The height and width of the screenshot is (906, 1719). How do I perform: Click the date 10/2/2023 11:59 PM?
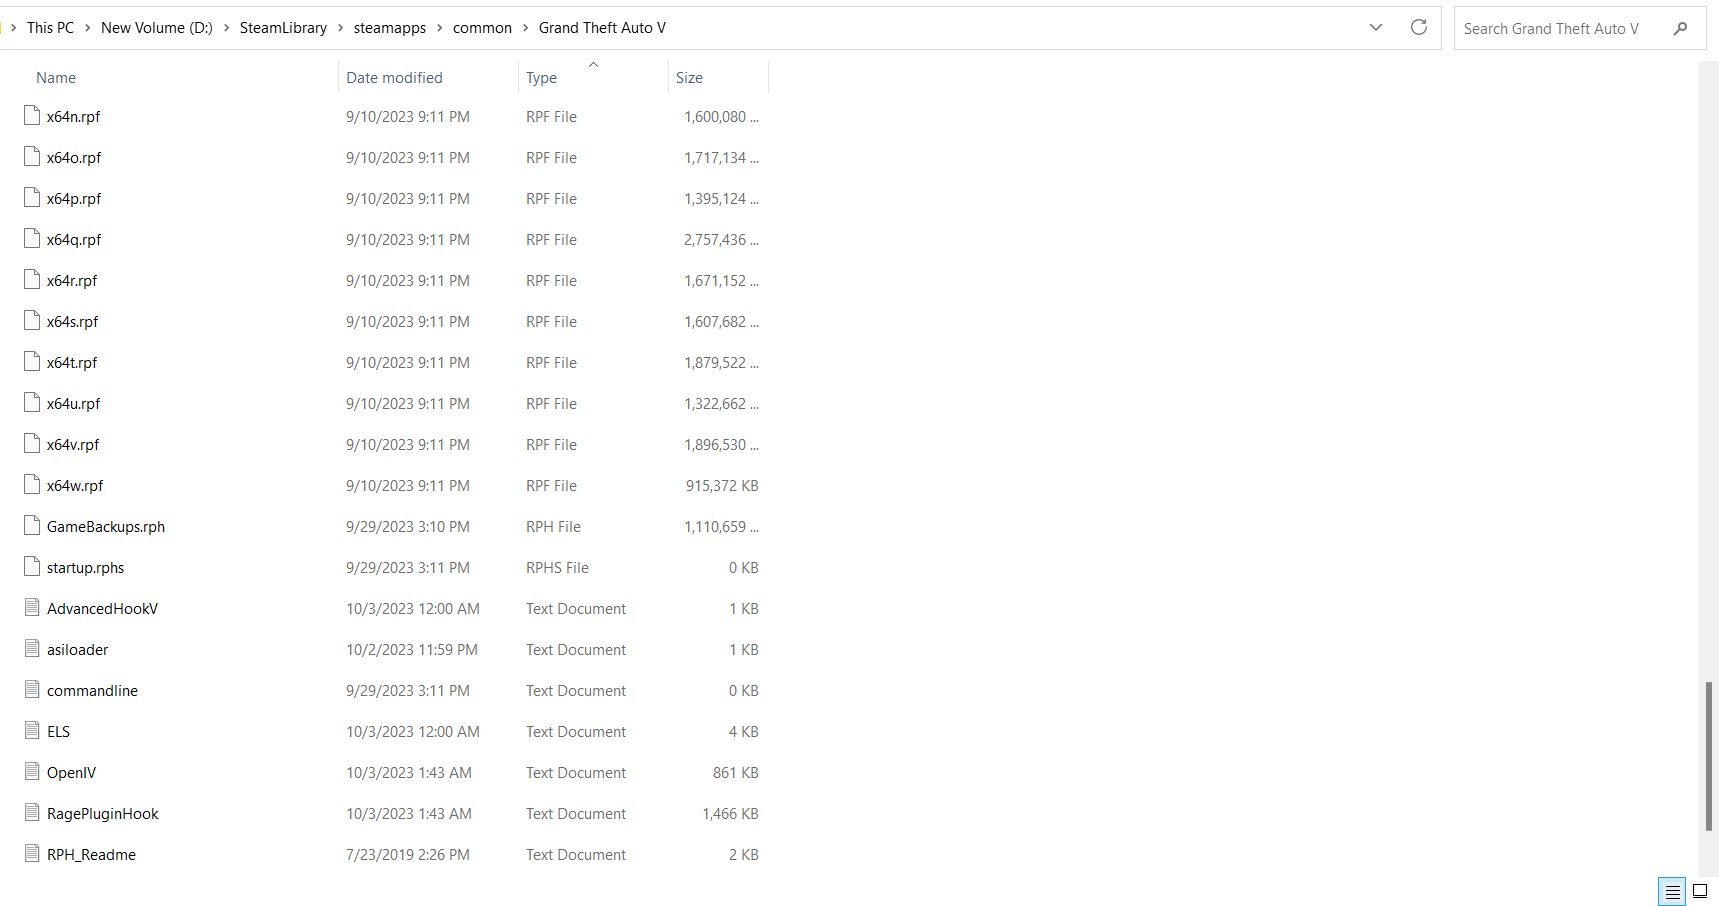[412, 650]
